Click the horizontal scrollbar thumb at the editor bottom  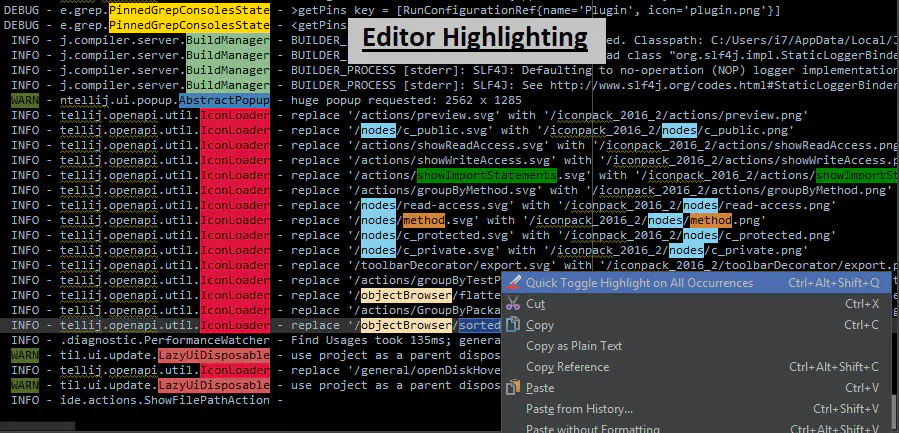pos(37,426)
